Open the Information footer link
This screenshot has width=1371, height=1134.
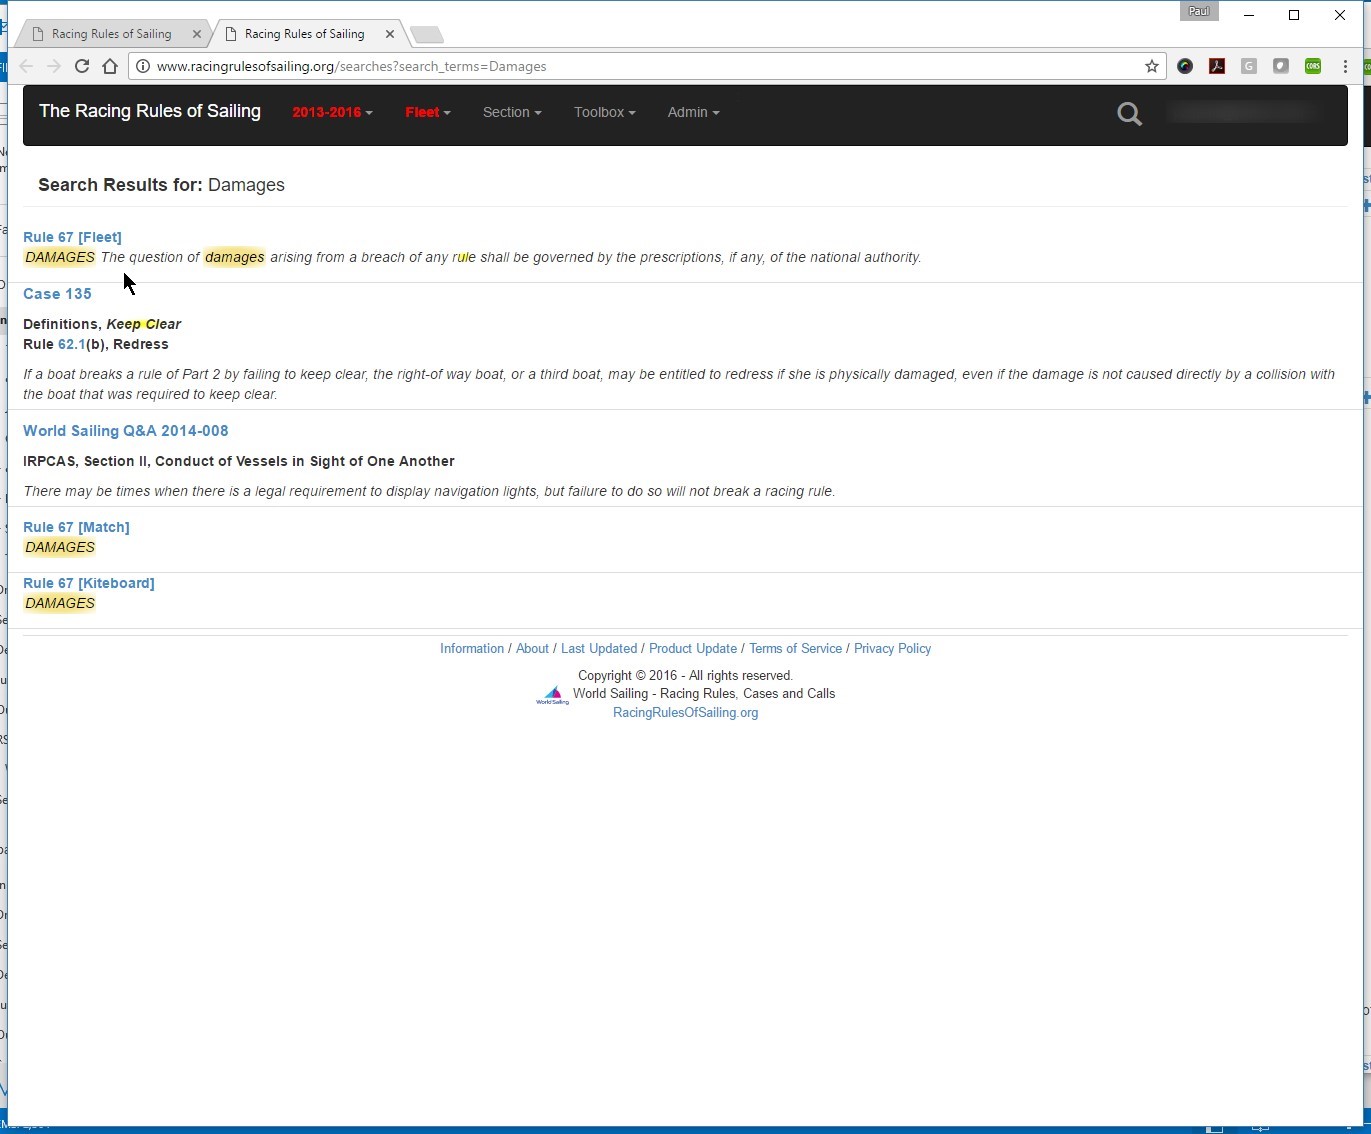point(472,649)
